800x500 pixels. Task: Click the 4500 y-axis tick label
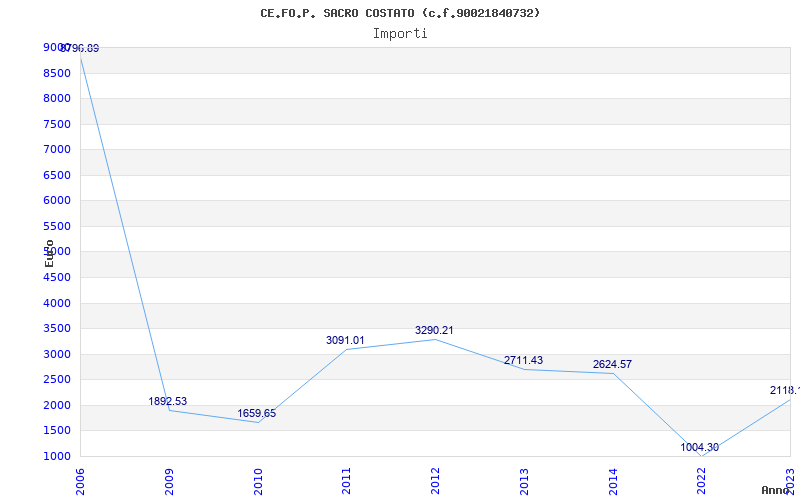(x=57, y=278)
